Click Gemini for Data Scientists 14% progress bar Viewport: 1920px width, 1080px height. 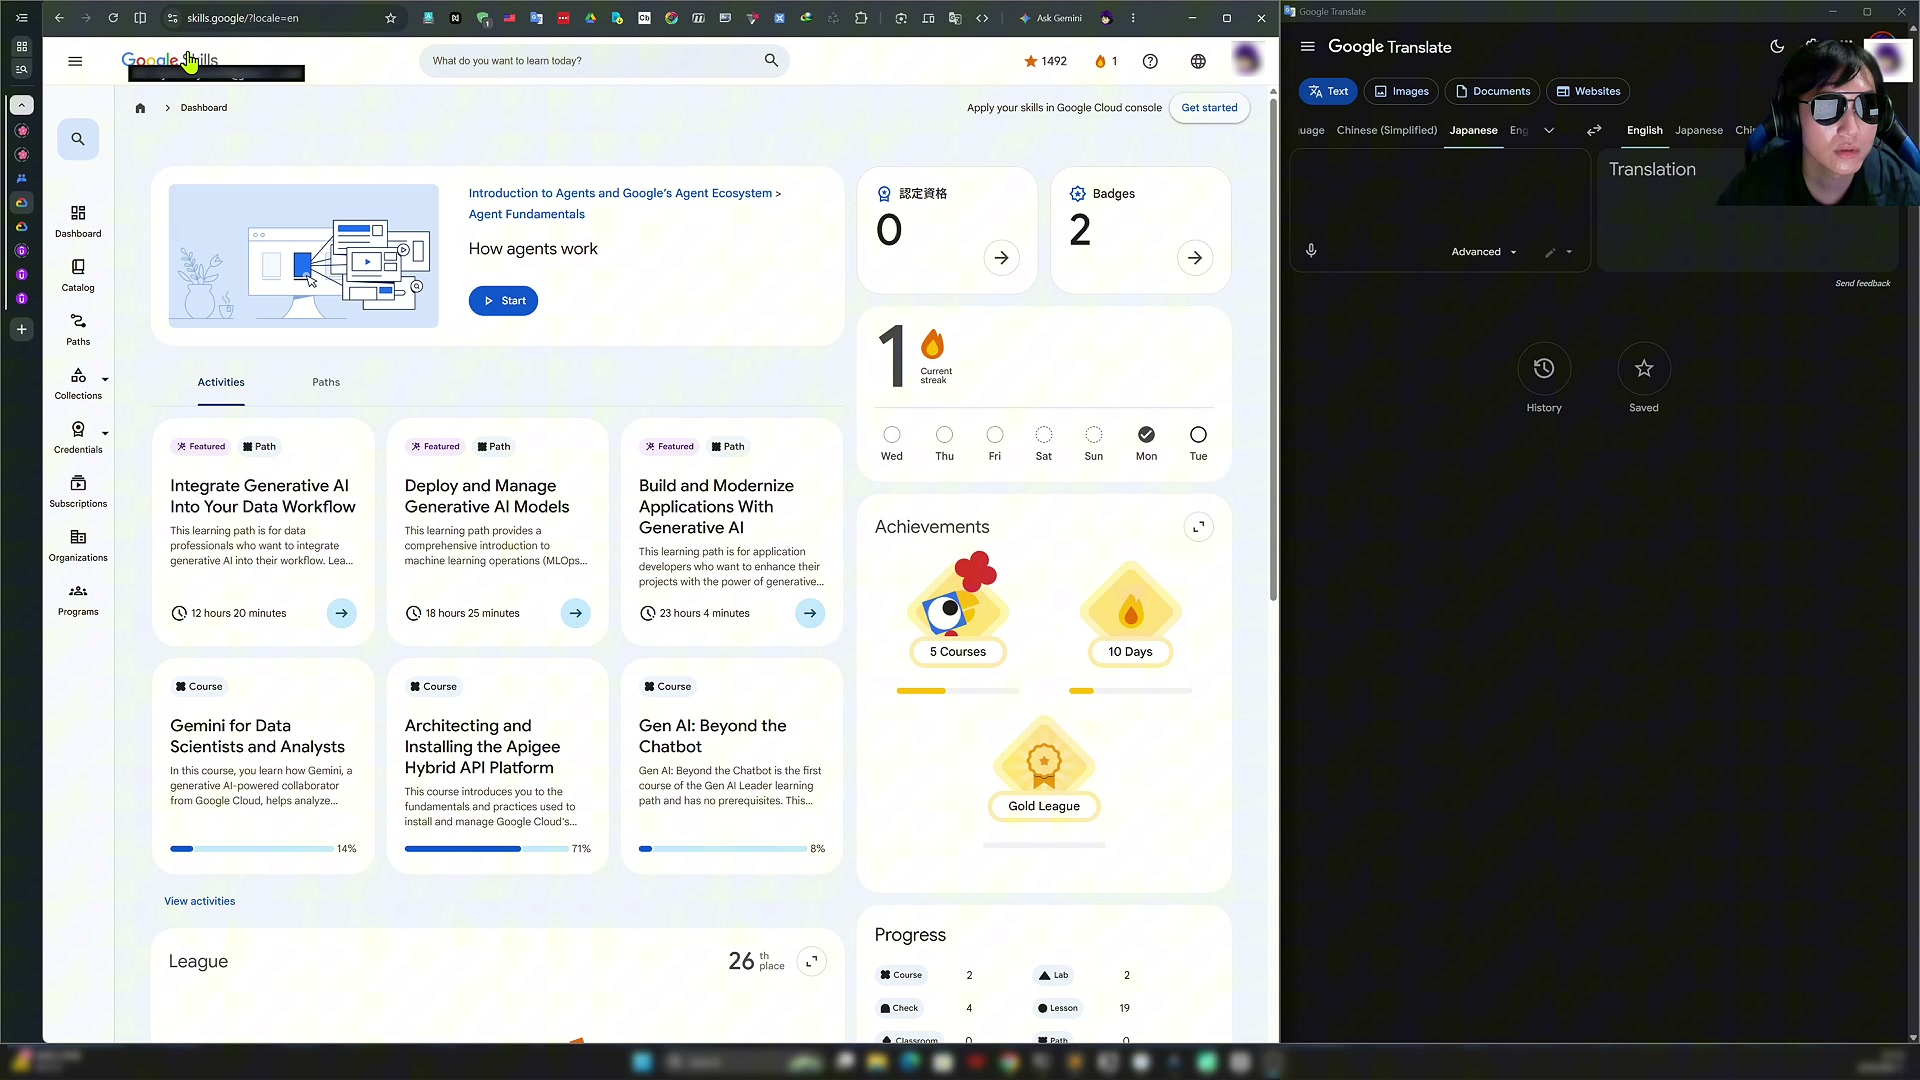(x=252, y=849)
